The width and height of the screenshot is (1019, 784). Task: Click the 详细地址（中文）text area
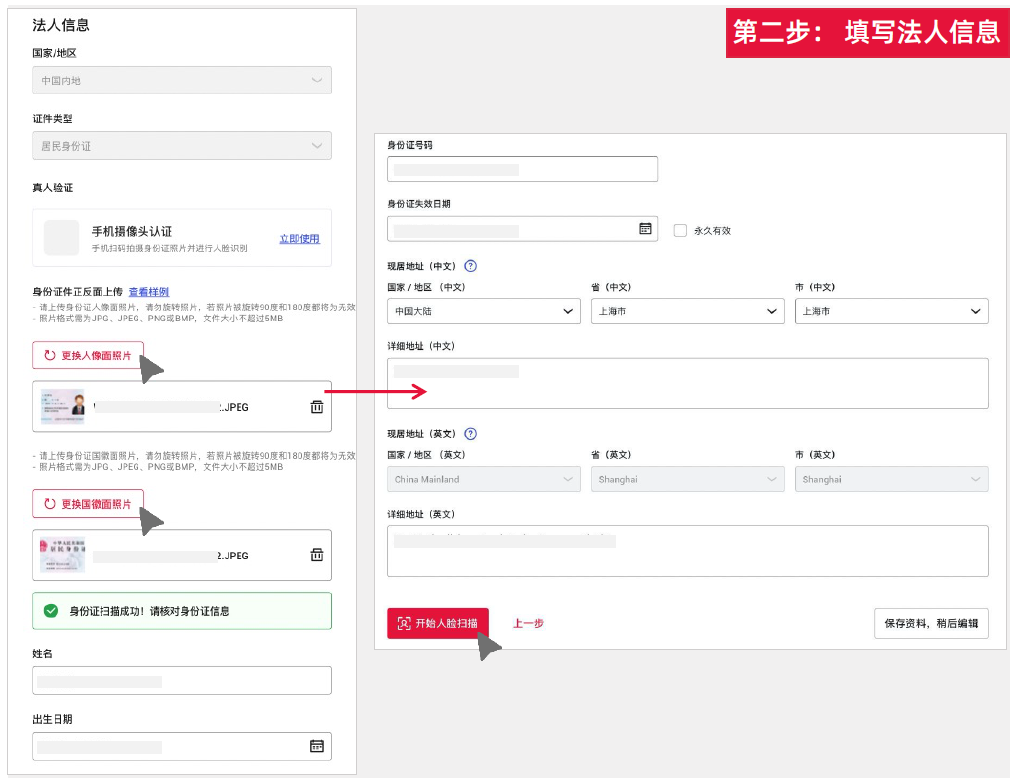point(687,384)
